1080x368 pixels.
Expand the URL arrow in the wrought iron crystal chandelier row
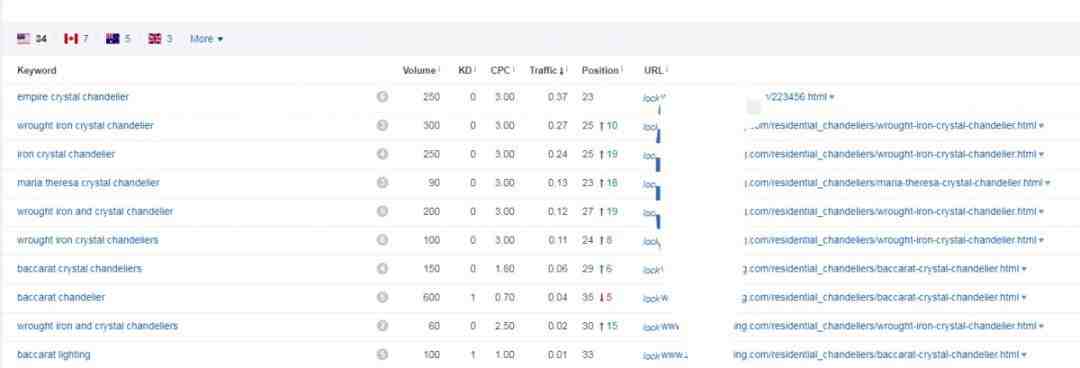pos(1041,125)
